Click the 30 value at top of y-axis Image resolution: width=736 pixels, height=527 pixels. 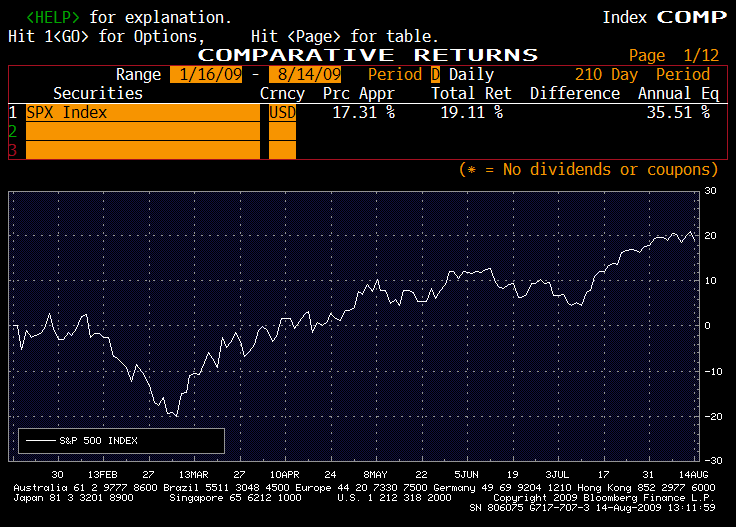(711, 191)
